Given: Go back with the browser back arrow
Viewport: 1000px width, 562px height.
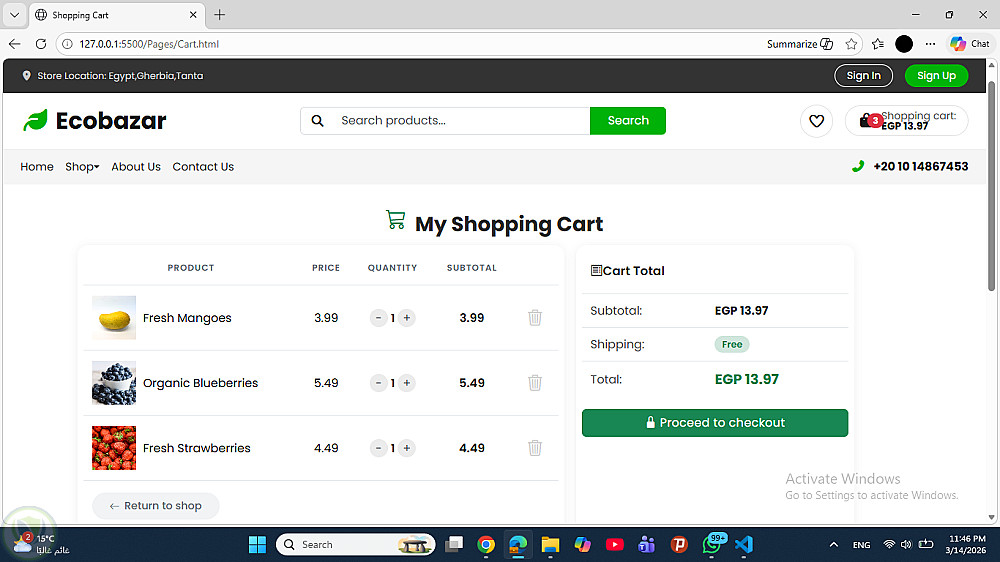Looking at the screenshot, I should click(x=15, y=44).
